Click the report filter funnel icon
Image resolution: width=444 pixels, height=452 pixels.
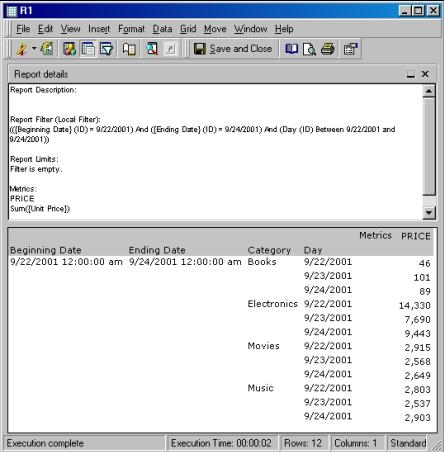pos(106,49)
